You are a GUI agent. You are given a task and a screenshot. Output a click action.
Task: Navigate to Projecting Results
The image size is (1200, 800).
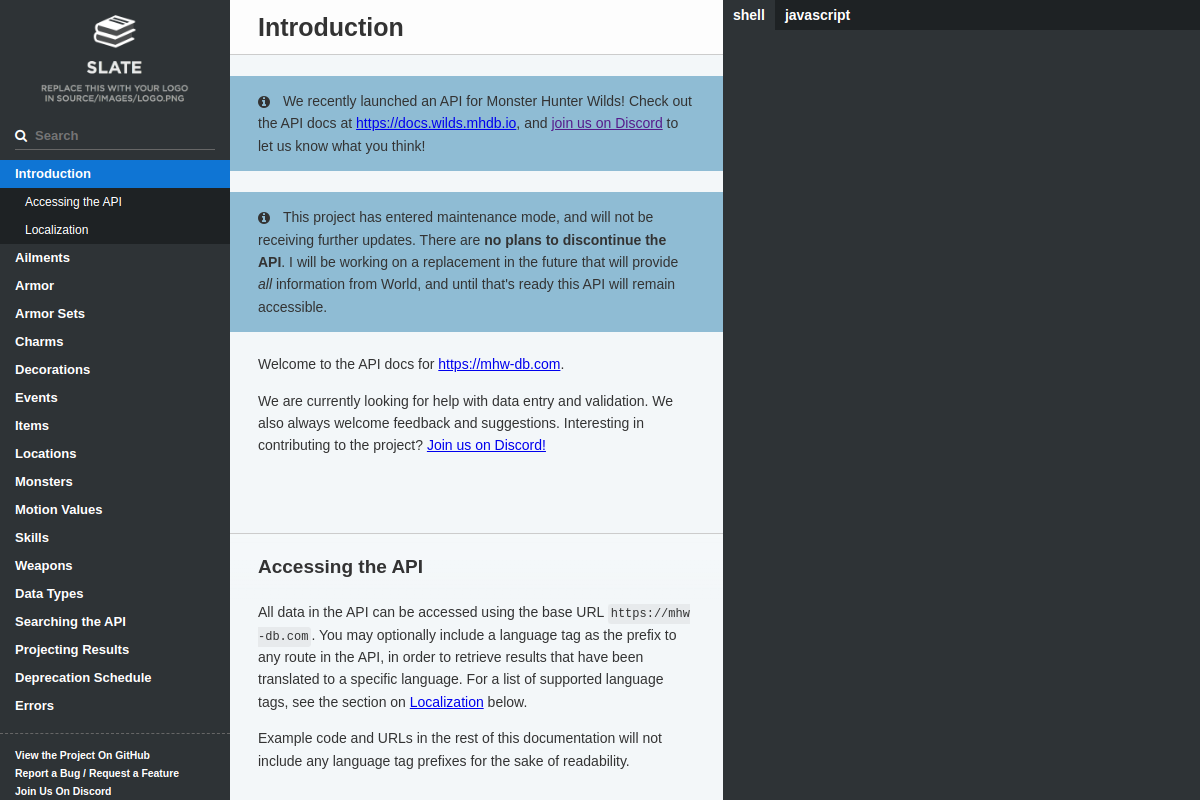(115, 650)
